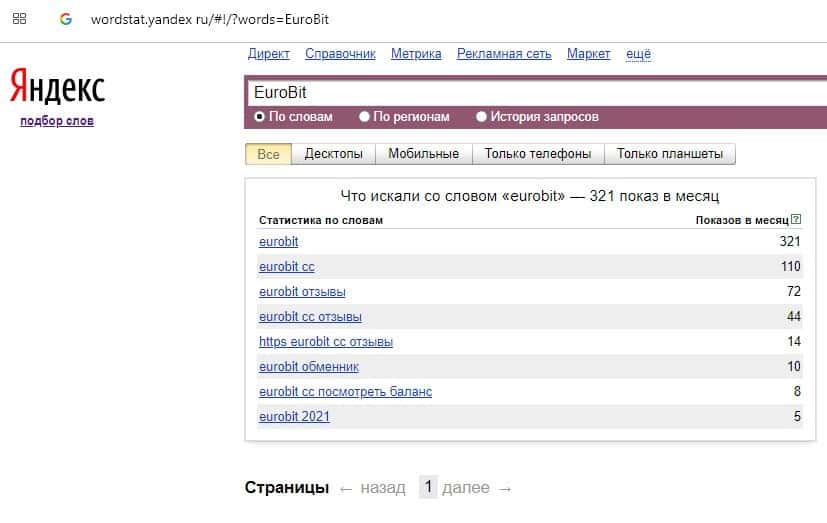
Task: Select the 'По регионам' radio option
Action: click(364, 117)
